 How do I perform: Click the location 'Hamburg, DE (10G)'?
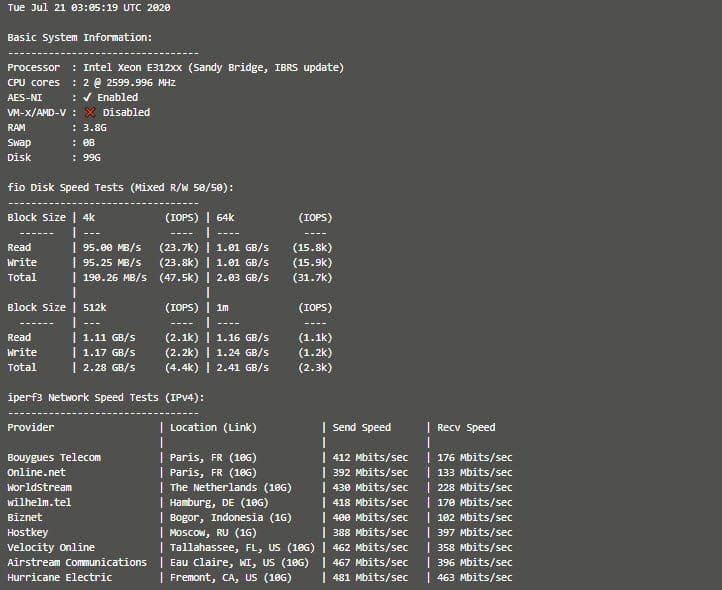(219, 502)
